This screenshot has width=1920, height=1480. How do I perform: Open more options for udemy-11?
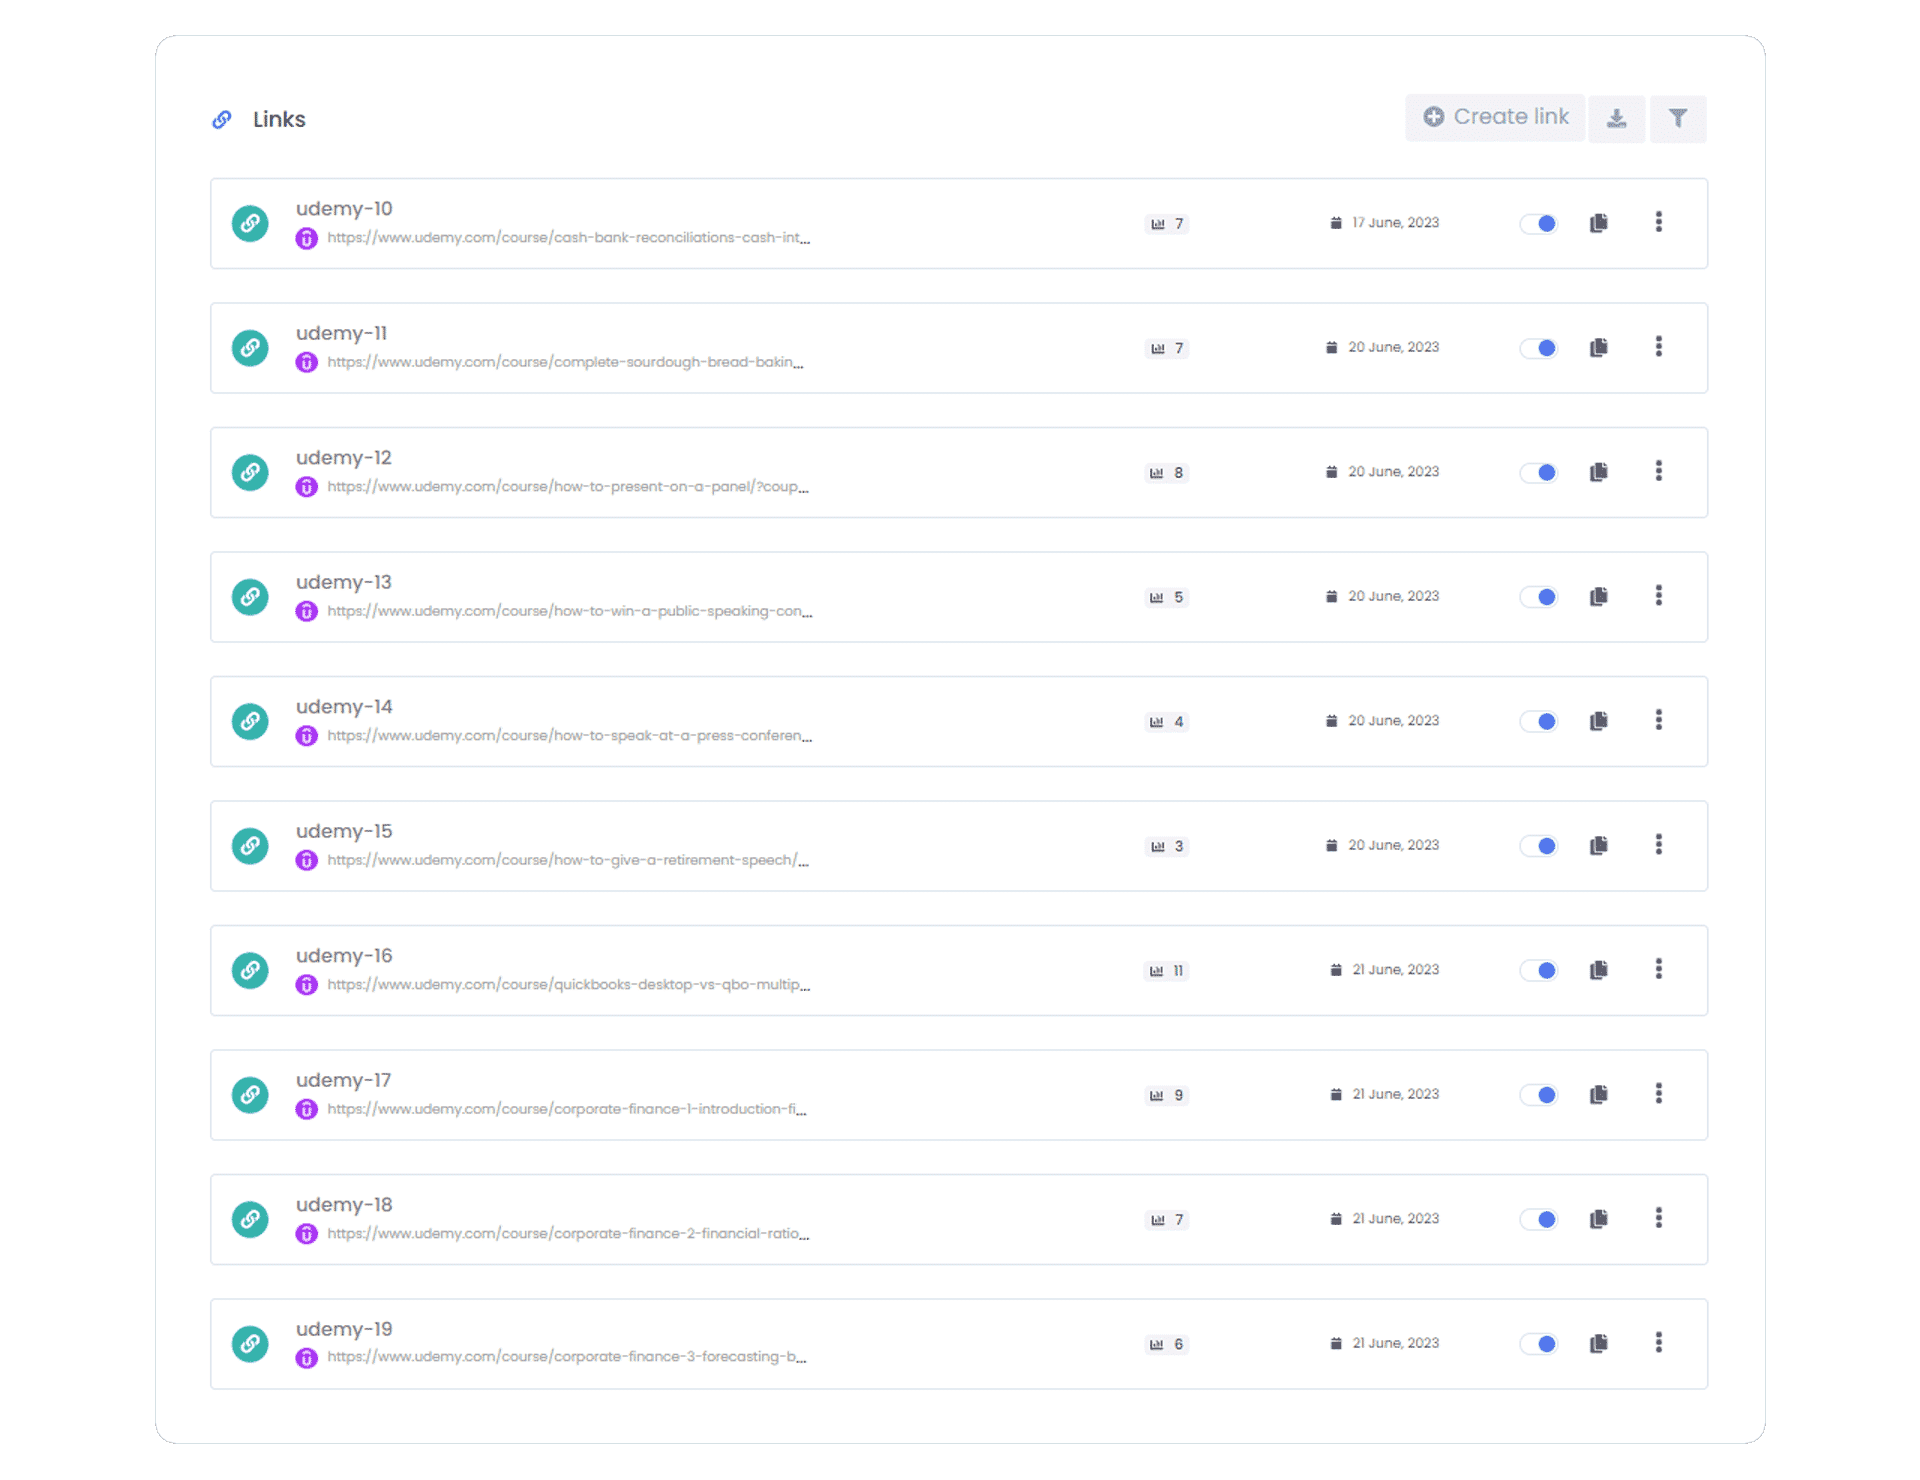click(1658, 347)
